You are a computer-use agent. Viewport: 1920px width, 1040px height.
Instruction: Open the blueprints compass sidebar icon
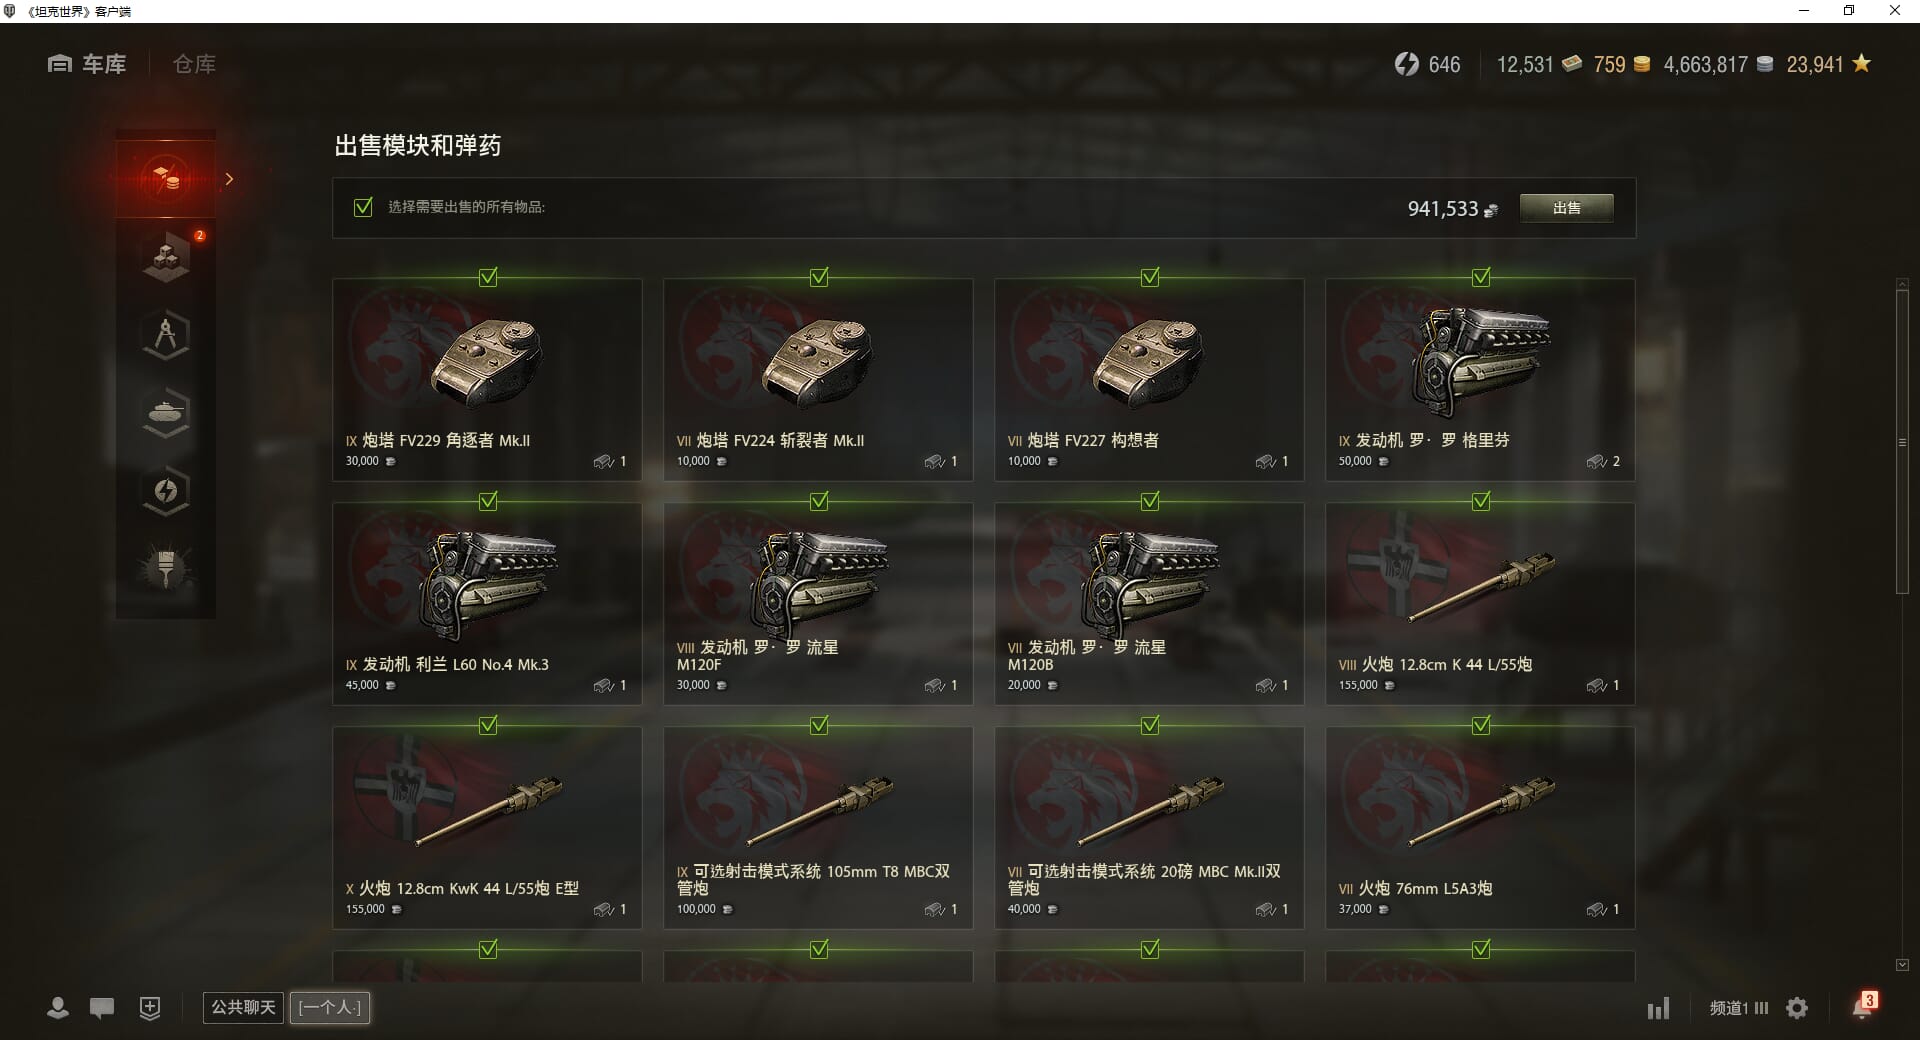pos(166,335)
